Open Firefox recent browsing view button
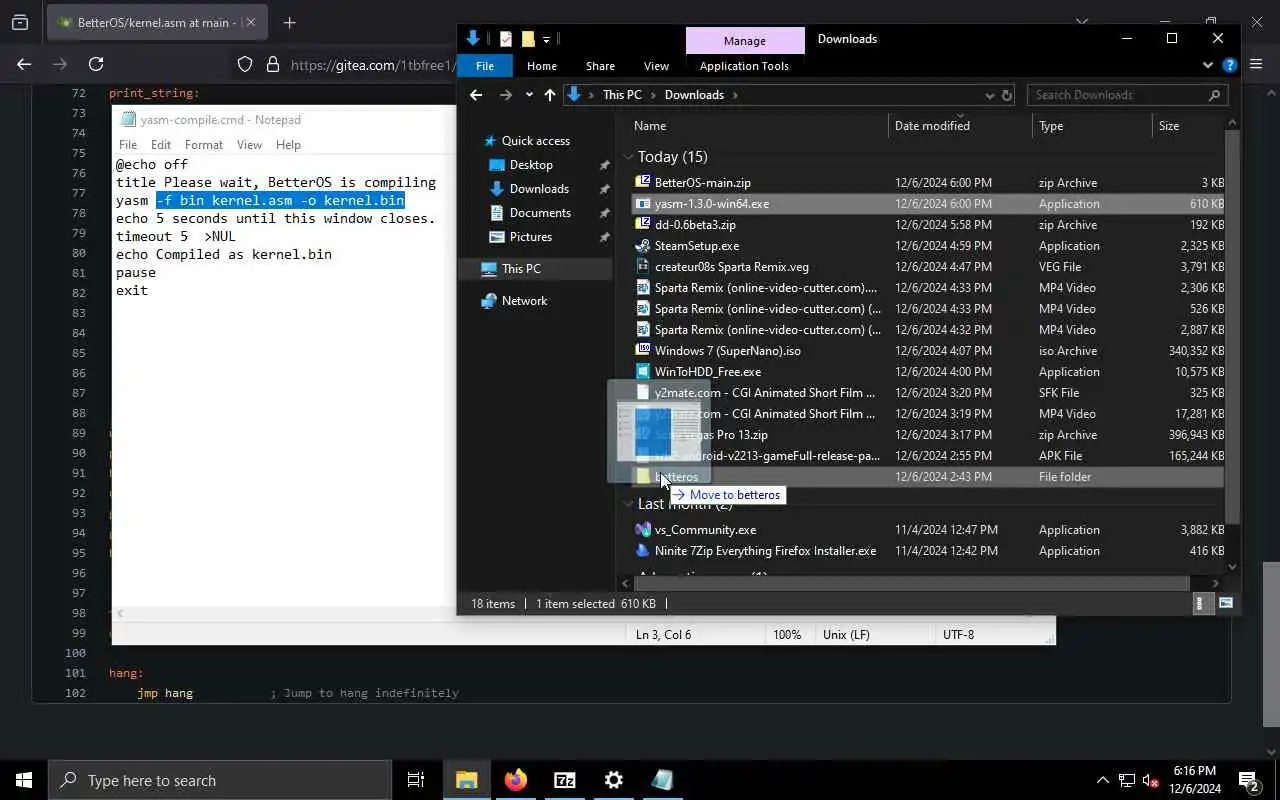The image size is (1280, 800). 20,22
